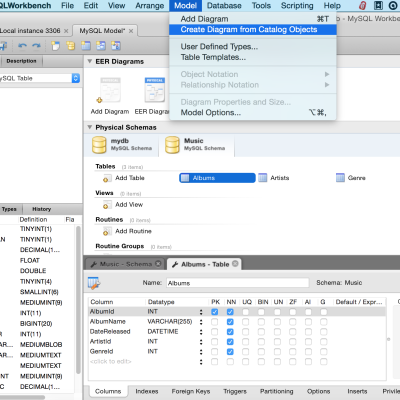Switch to the History tab
This screenshot has height=400, width=400.
42,209
